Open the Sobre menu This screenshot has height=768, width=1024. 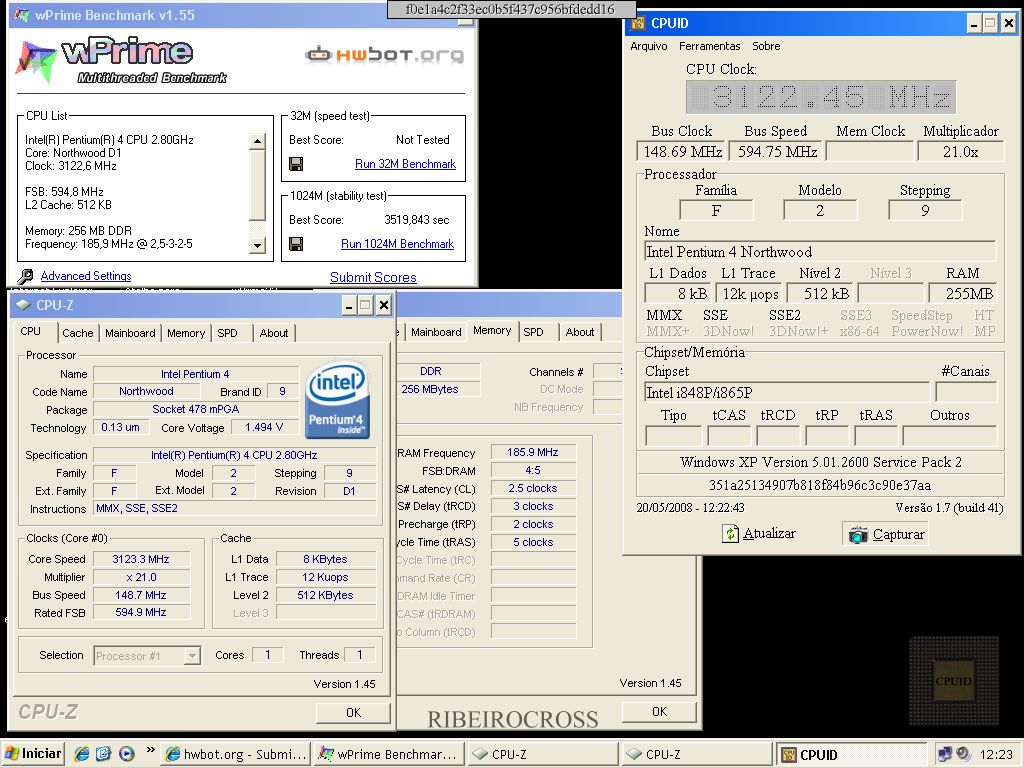[x=766, y=46]
